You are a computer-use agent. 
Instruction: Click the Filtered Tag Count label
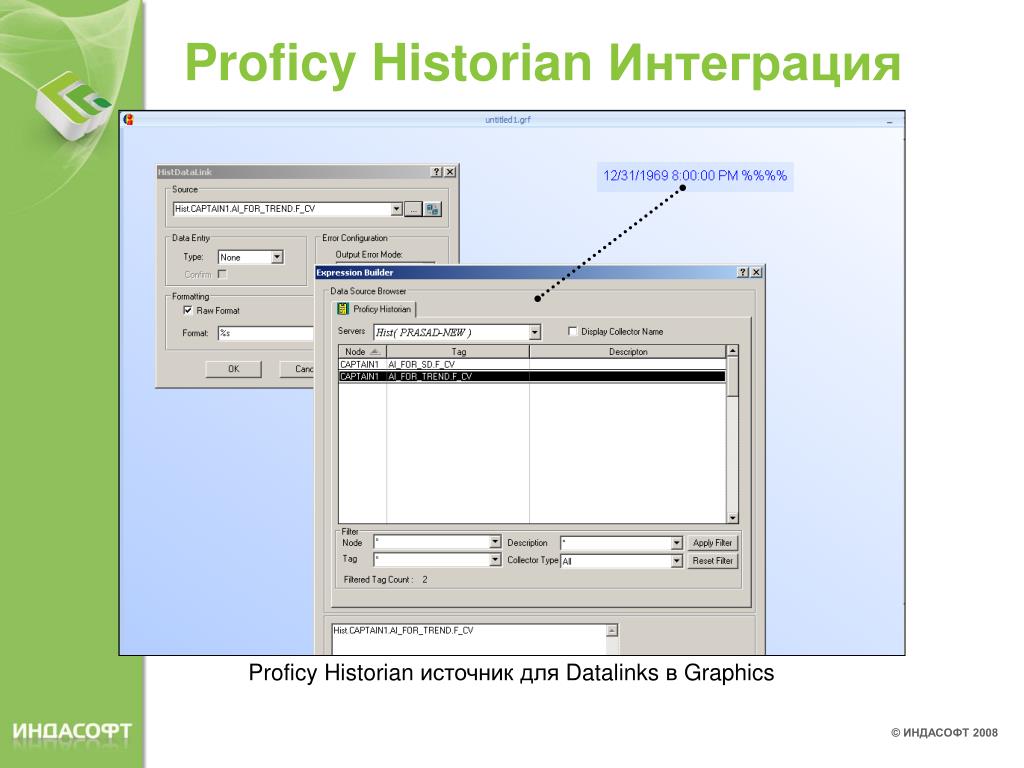click(378, 579)
